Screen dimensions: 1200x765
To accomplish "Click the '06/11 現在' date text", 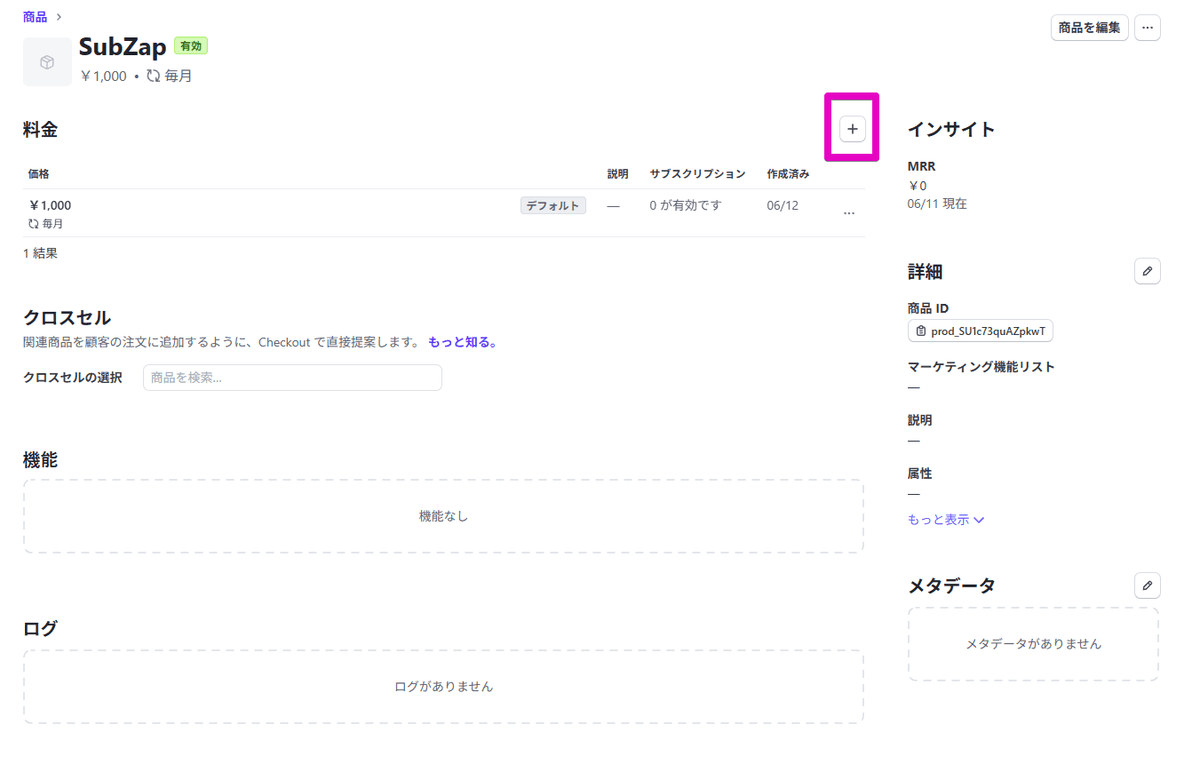I will coord(937,203).
